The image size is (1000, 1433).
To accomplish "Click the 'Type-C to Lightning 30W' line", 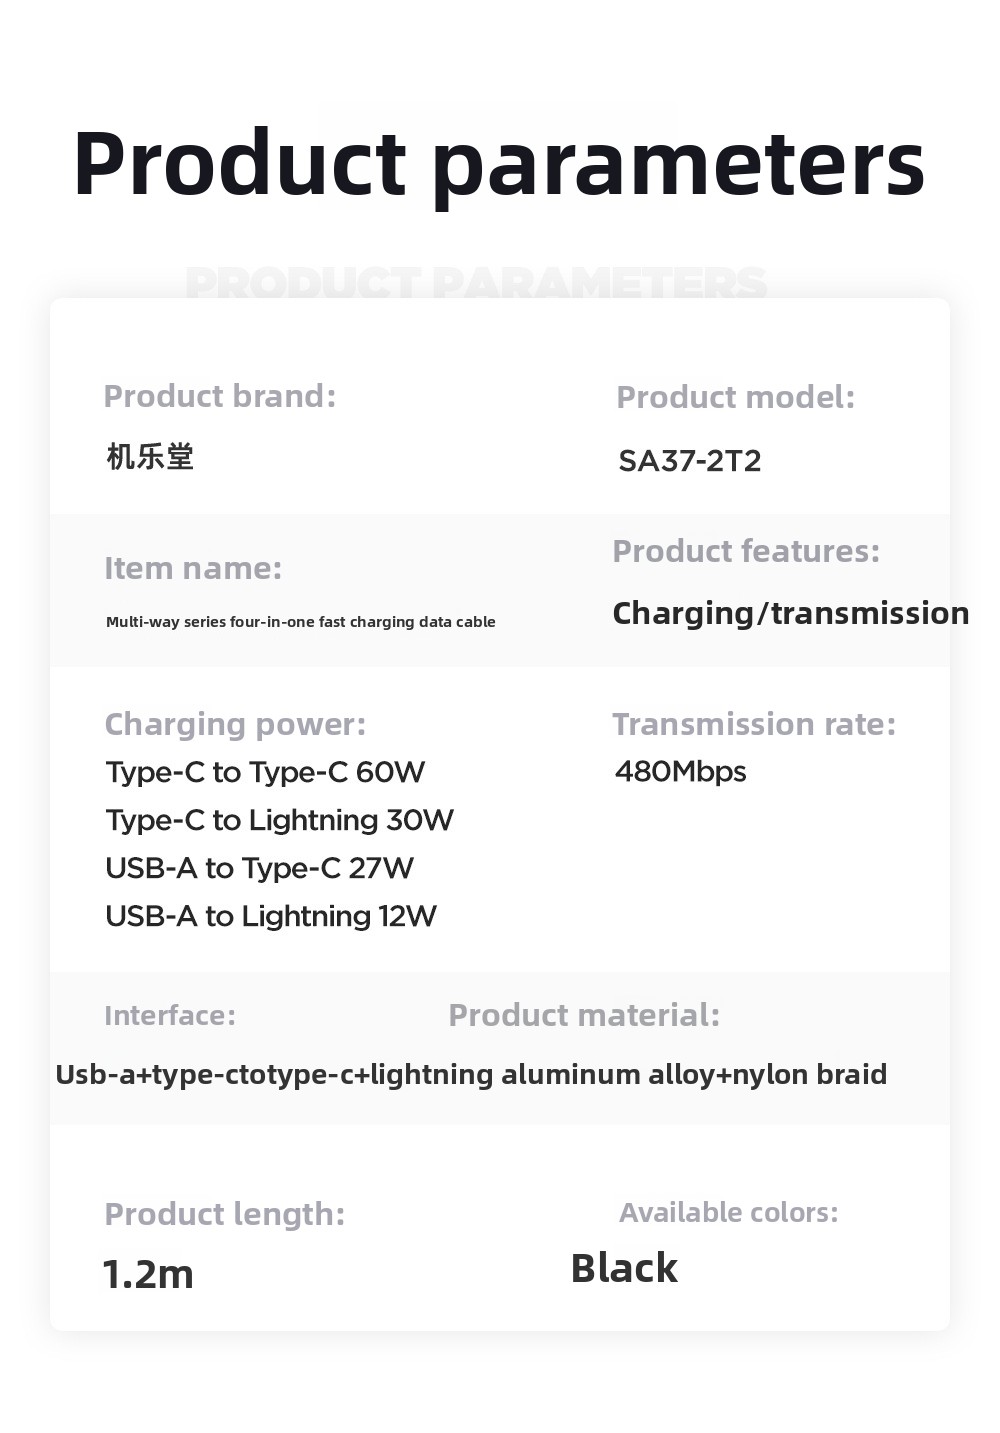I will tap(279, 820).
